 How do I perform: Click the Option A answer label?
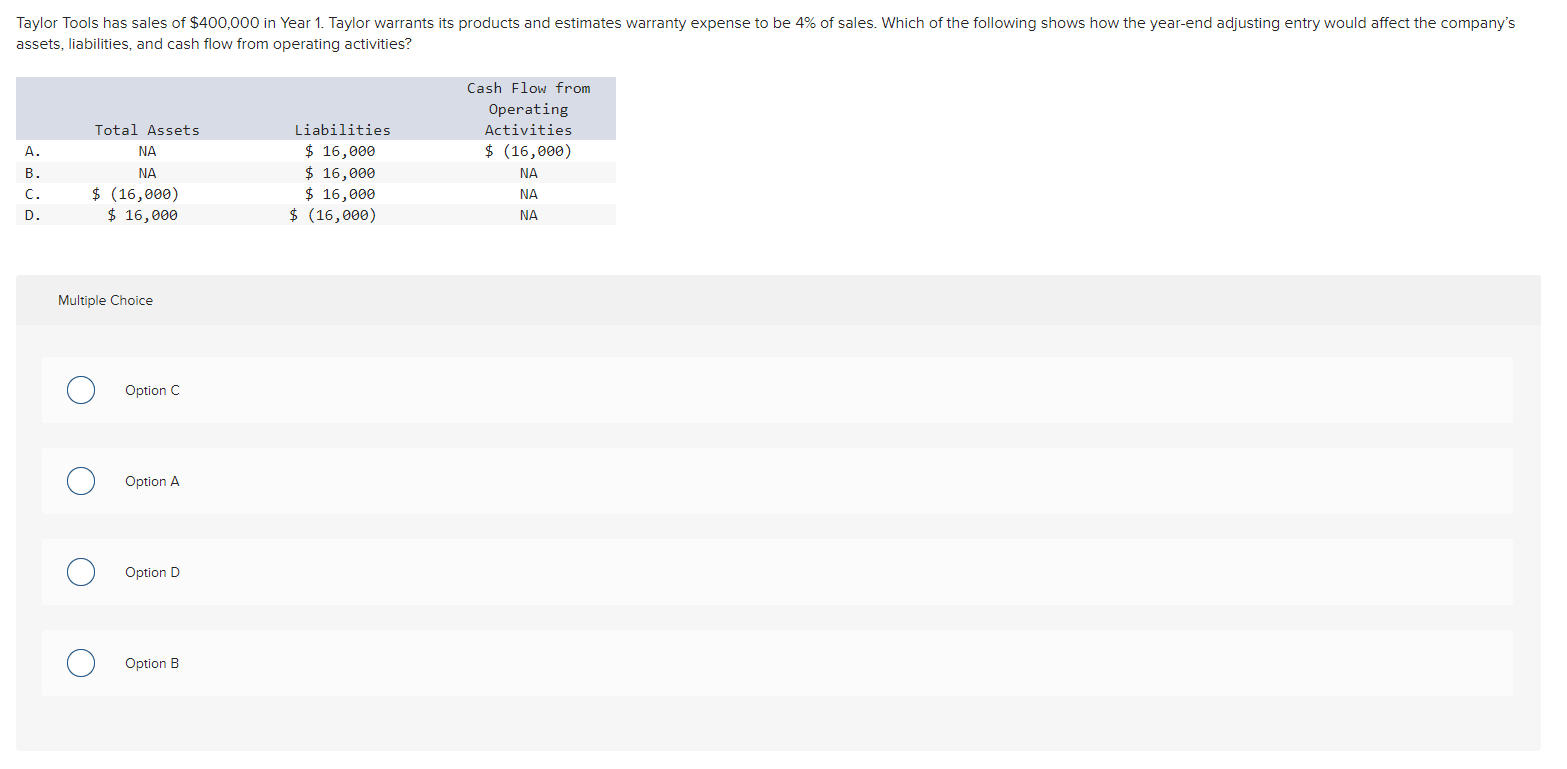[x=152, y=481]
